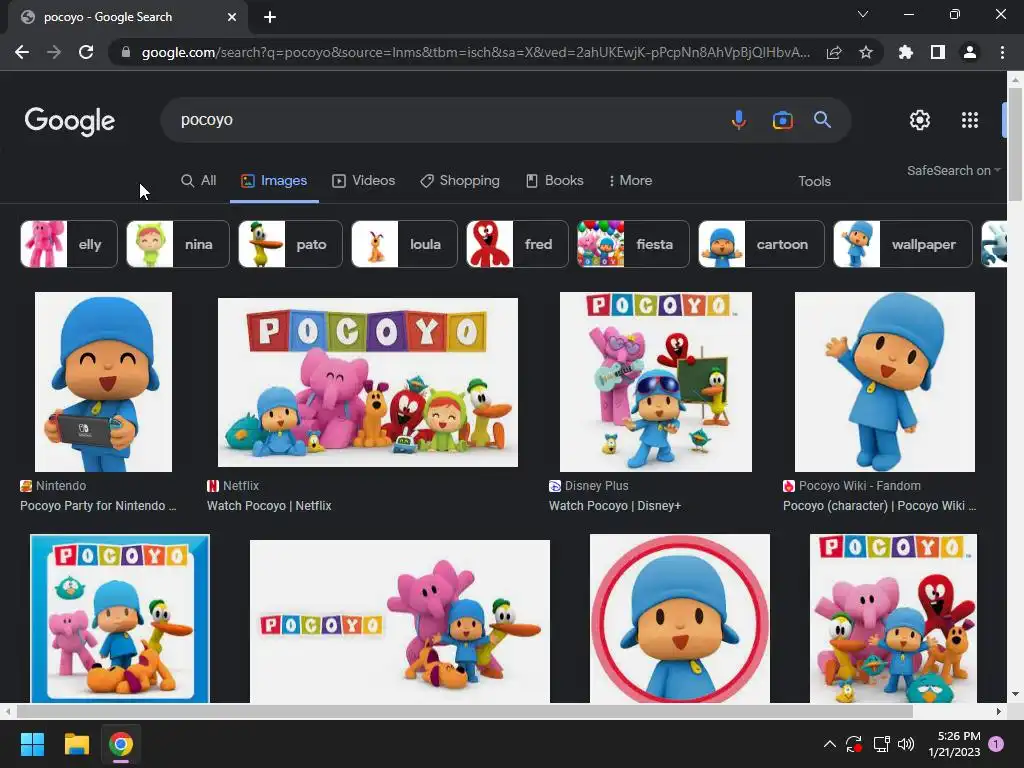The image size is (1024, 768).
Task: Click the Pocoyo Party for Nintendo link
Action: click(x=98, y=506)
